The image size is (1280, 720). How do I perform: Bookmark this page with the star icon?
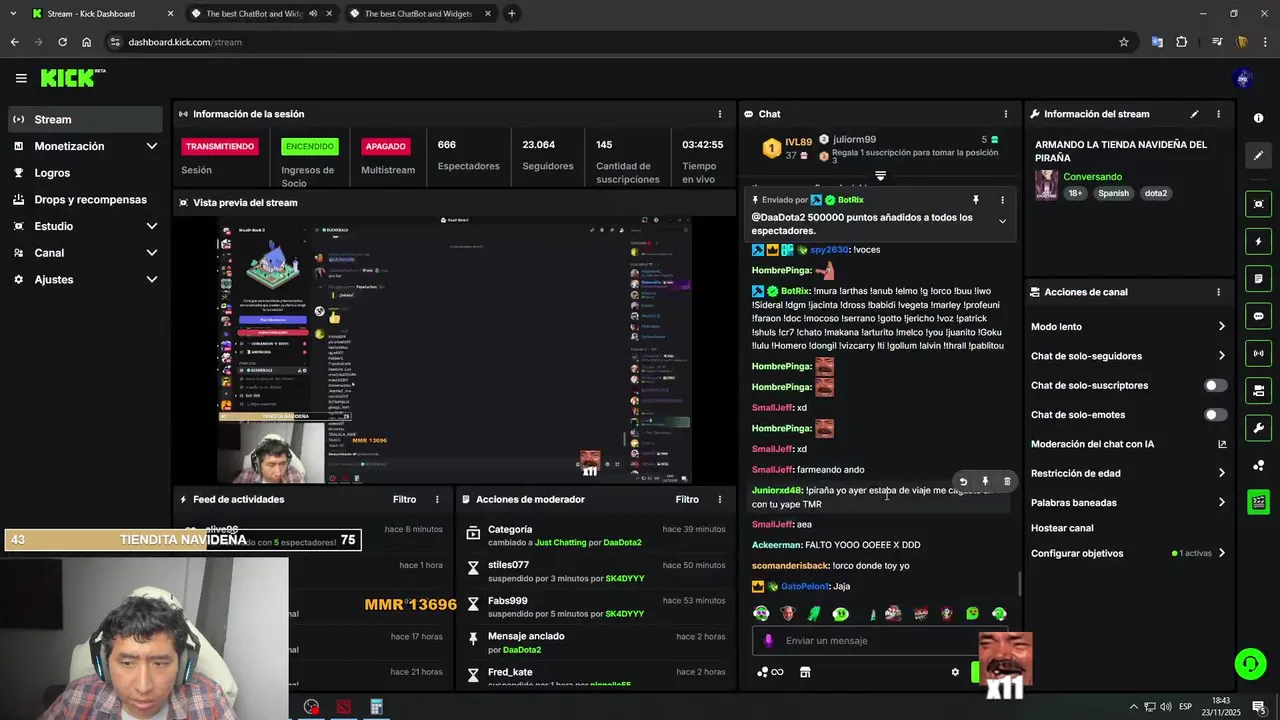[x=1124, y=42]
